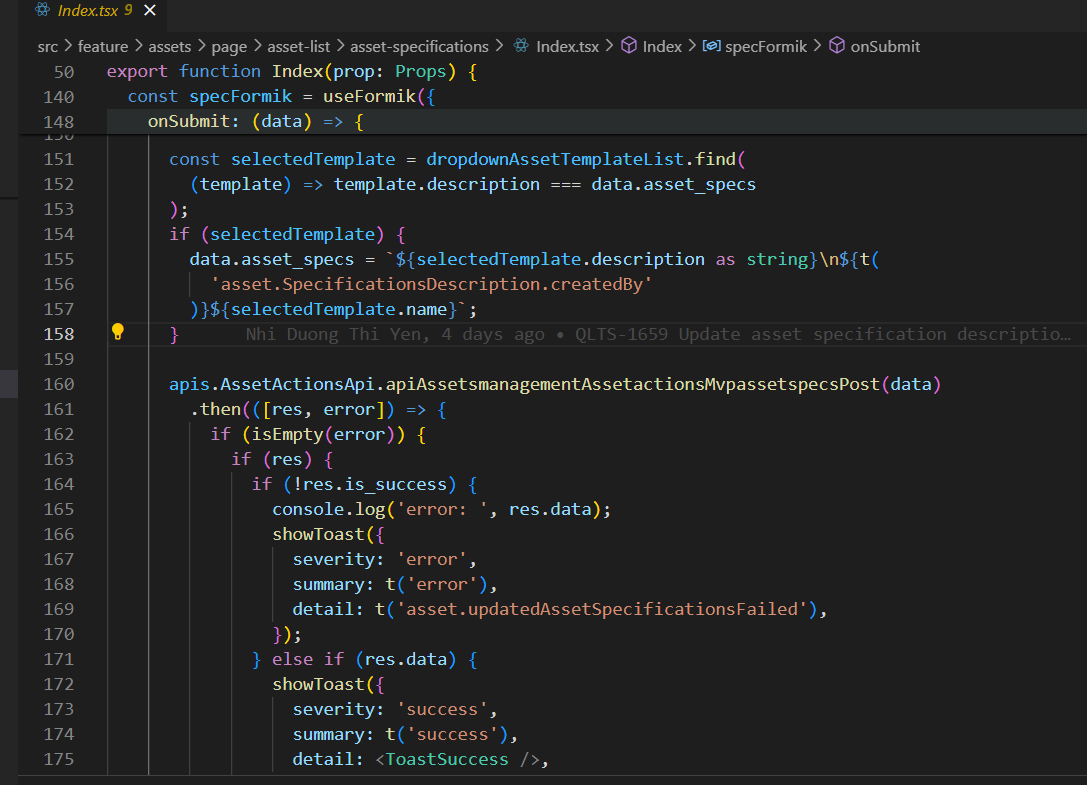Viewport: 1087px width, 785px height.
Task: Click "summary: t('error')" on line 168
Action: [390, 584]
